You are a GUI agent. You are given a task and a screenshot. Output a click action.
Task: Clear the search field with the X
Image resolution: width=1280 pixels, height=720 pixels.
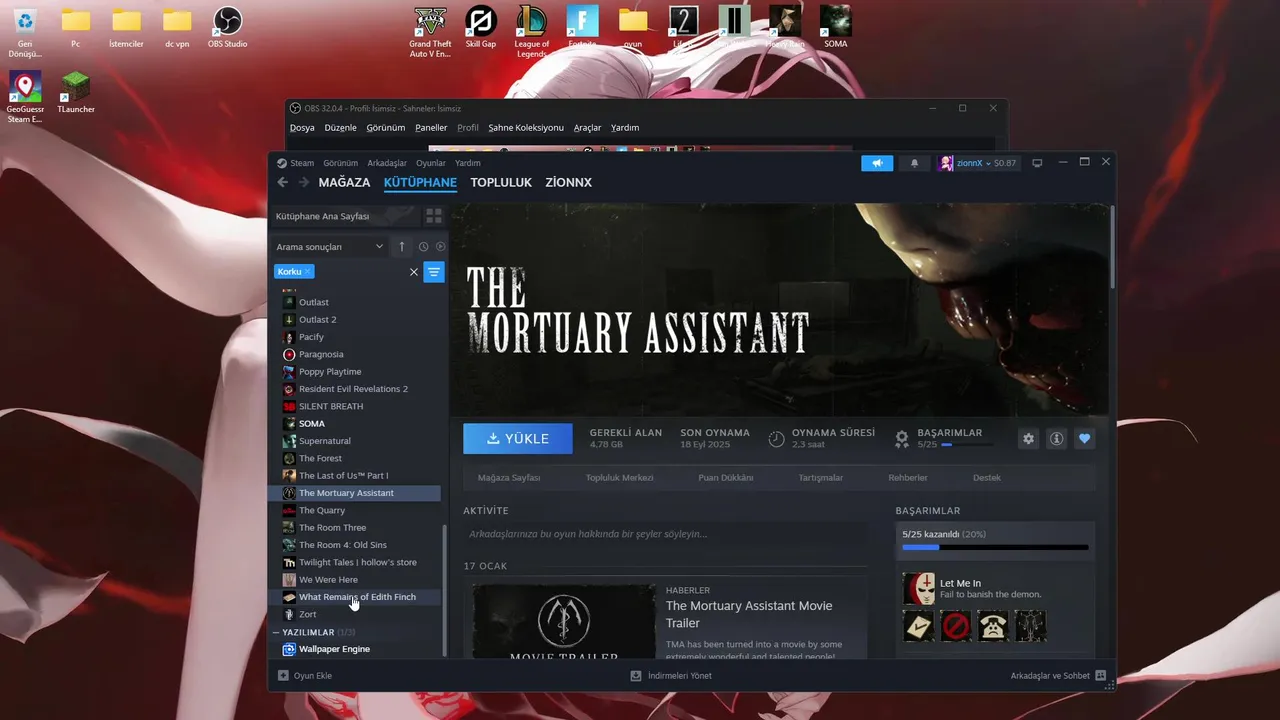pyautogui.click(x=414, y=272)
